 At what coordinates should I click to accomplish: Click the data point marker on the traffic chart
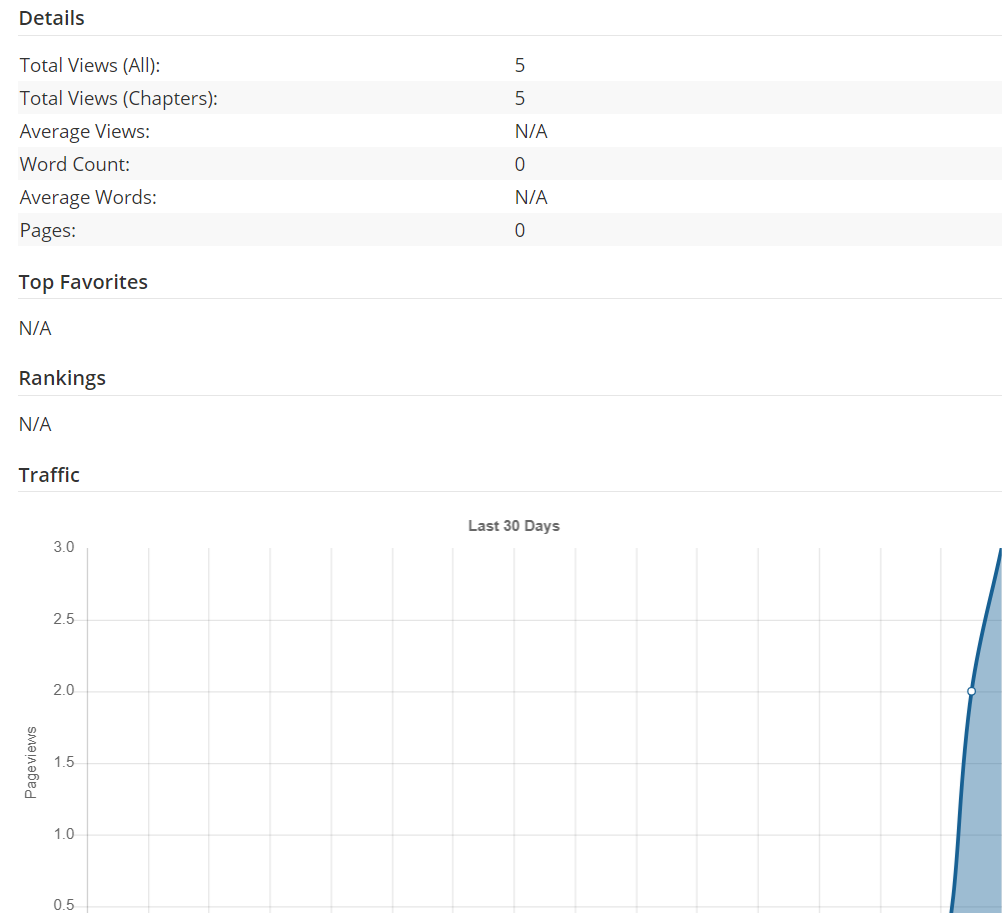pos(971,691)
